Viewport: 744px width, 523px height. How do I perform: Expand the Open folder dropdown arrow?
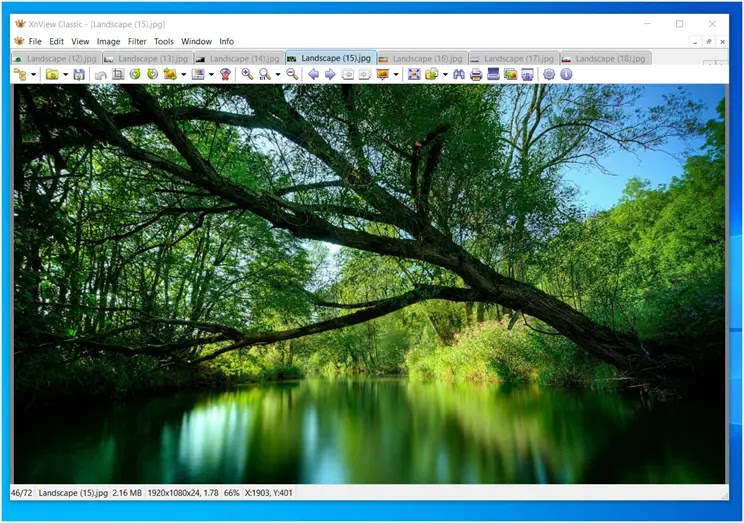tap(65, 75)
